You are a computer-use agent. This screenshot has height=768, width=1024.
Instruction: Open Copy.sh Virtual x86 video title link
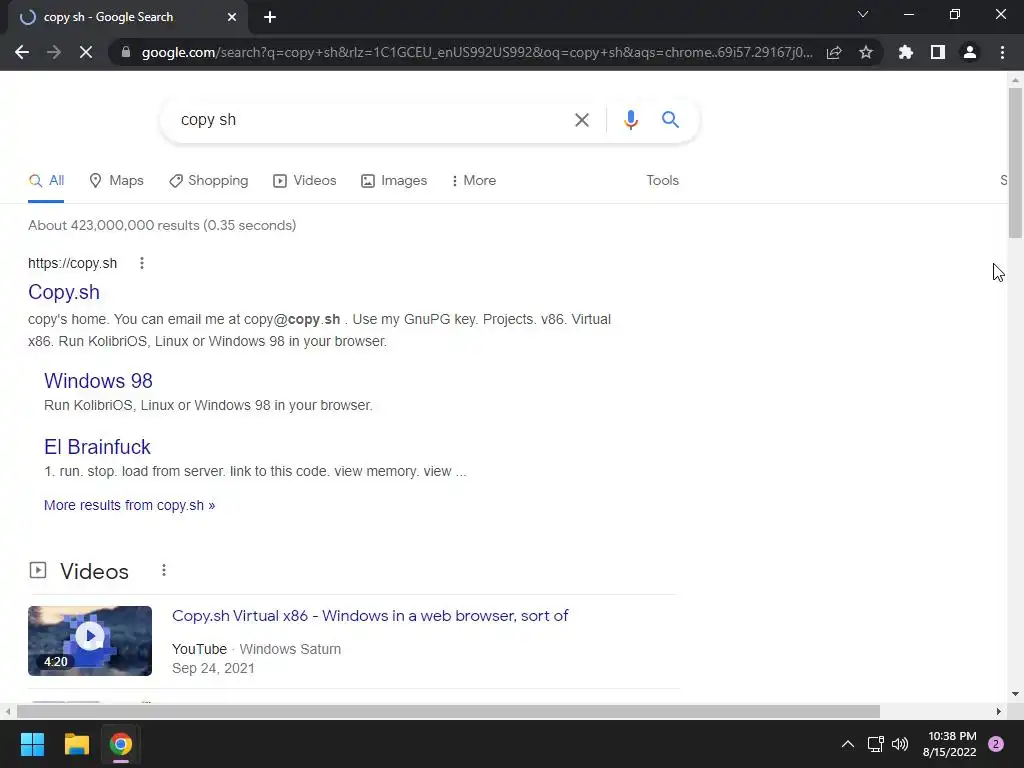tap(370, 616)
